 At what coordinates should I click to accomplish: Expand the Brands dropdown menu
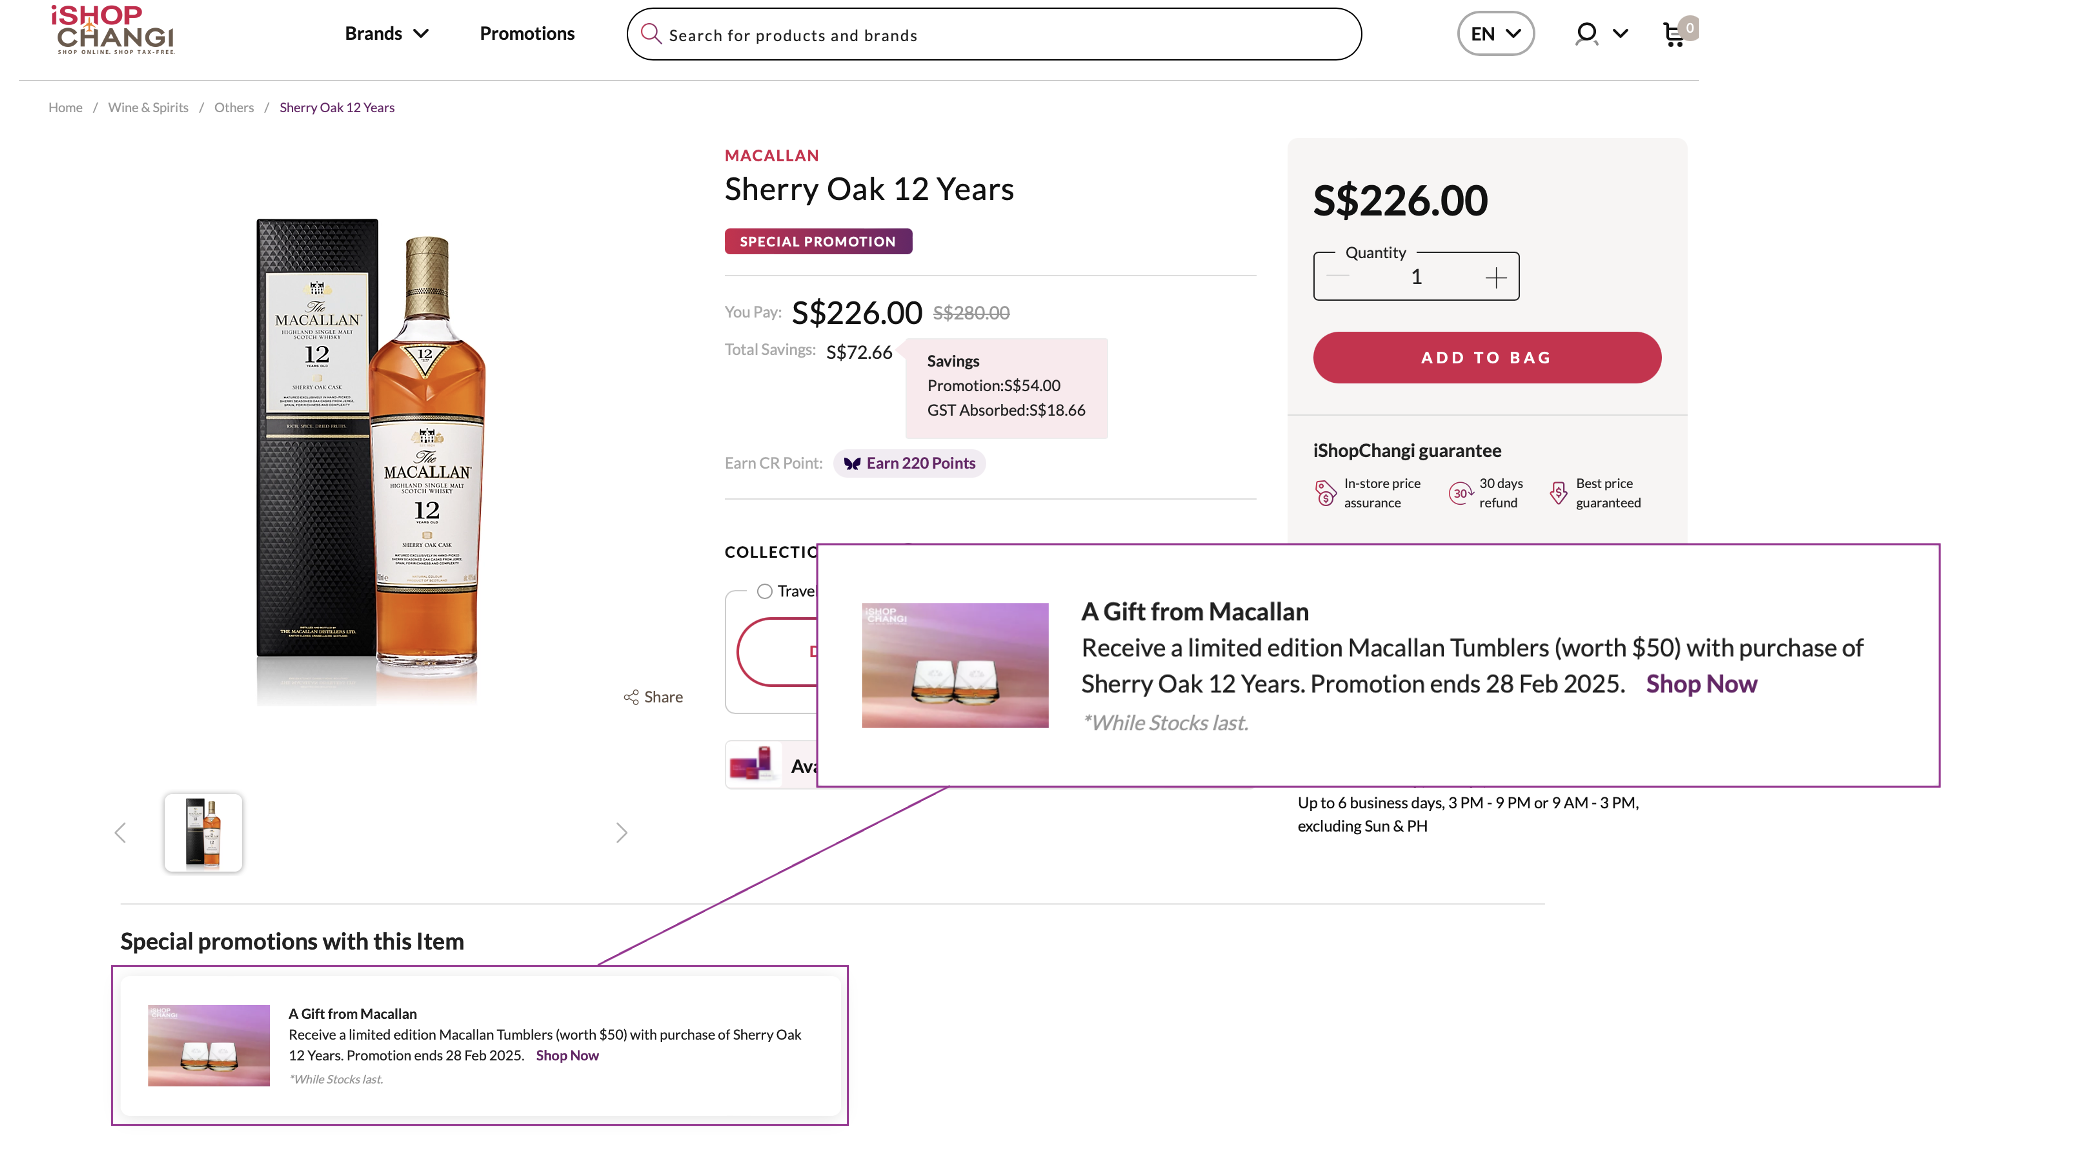(x=386, y=34)
